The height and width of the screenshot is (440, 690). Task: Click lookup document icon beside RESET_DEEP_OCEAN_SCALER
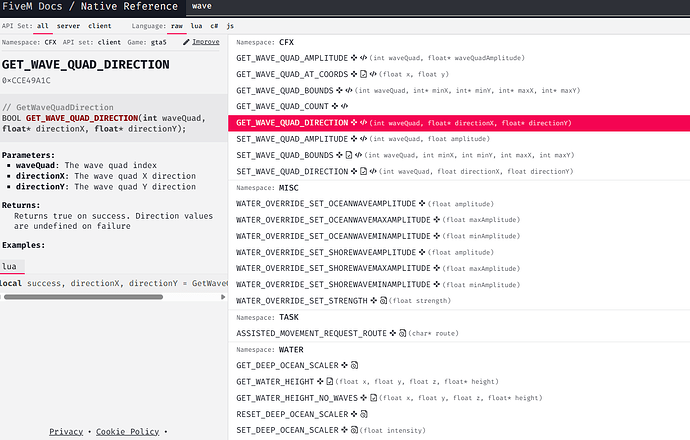click(364, 414)
